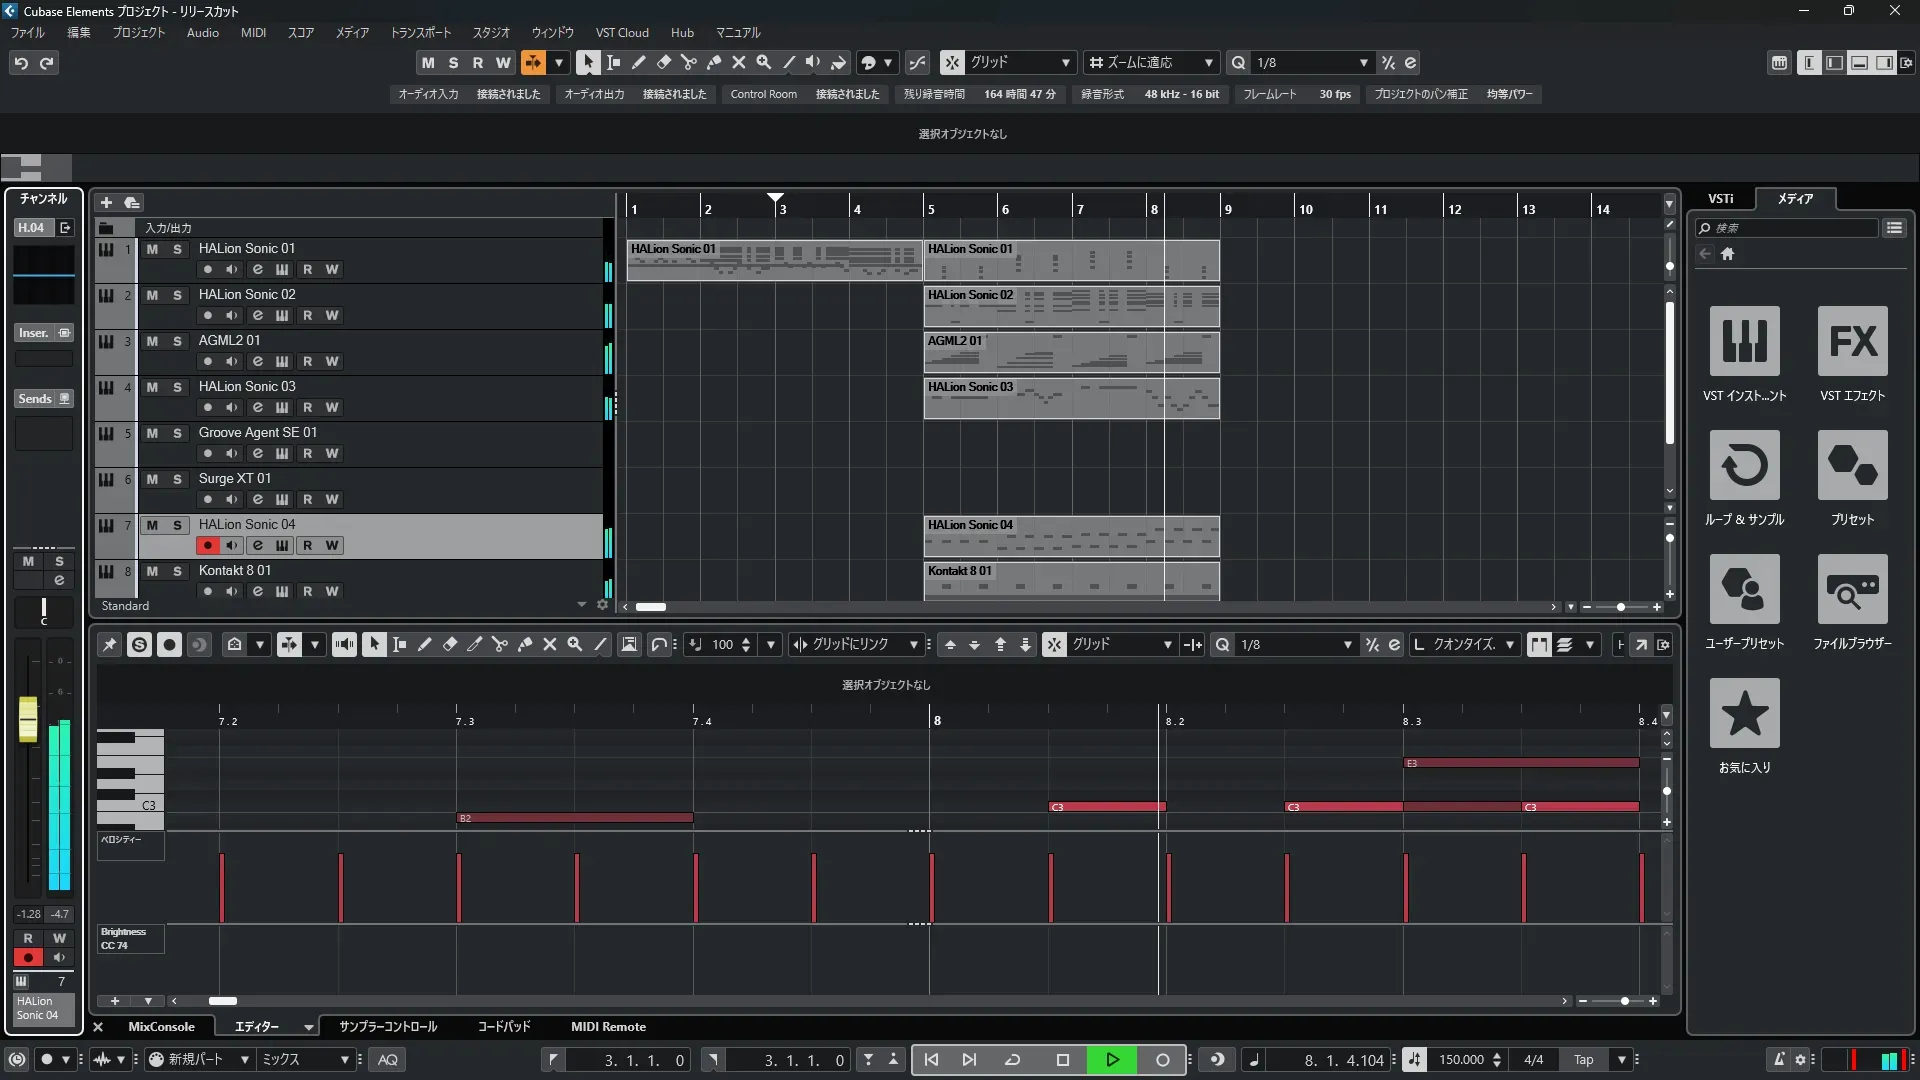Open the snap-to-zoom dropdown
This screenshot has width=1920, height=1080.
click(x=1208, y=62)
